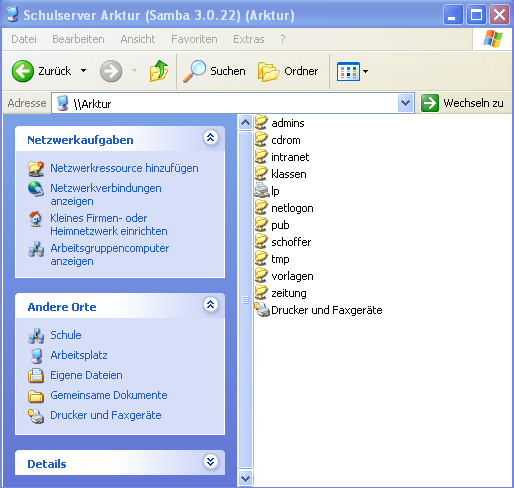Go up one folder level icon
The width and height of the screenshot is (514, 488).
[159, 71]
